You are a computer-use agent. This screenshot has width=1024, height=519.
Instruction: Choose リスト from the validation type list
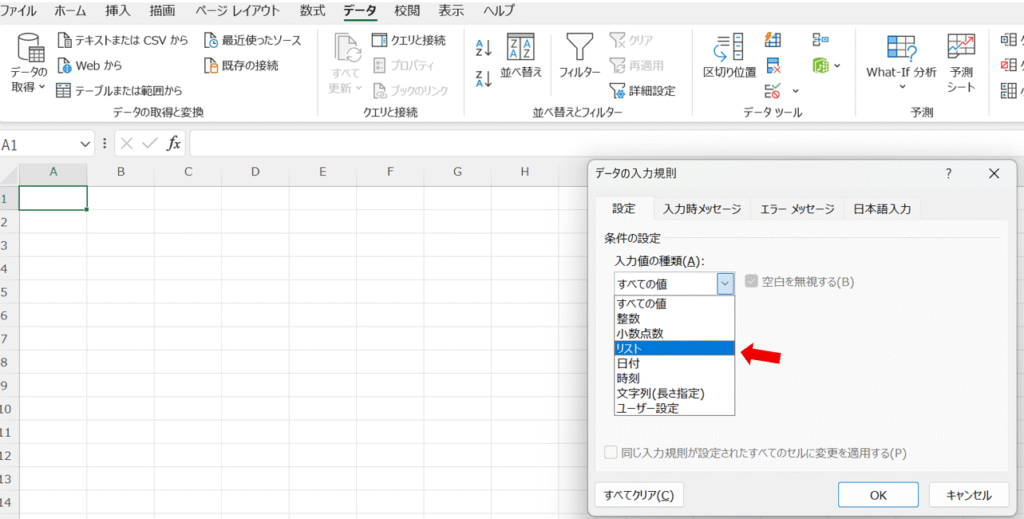click(x=674, y=349)
